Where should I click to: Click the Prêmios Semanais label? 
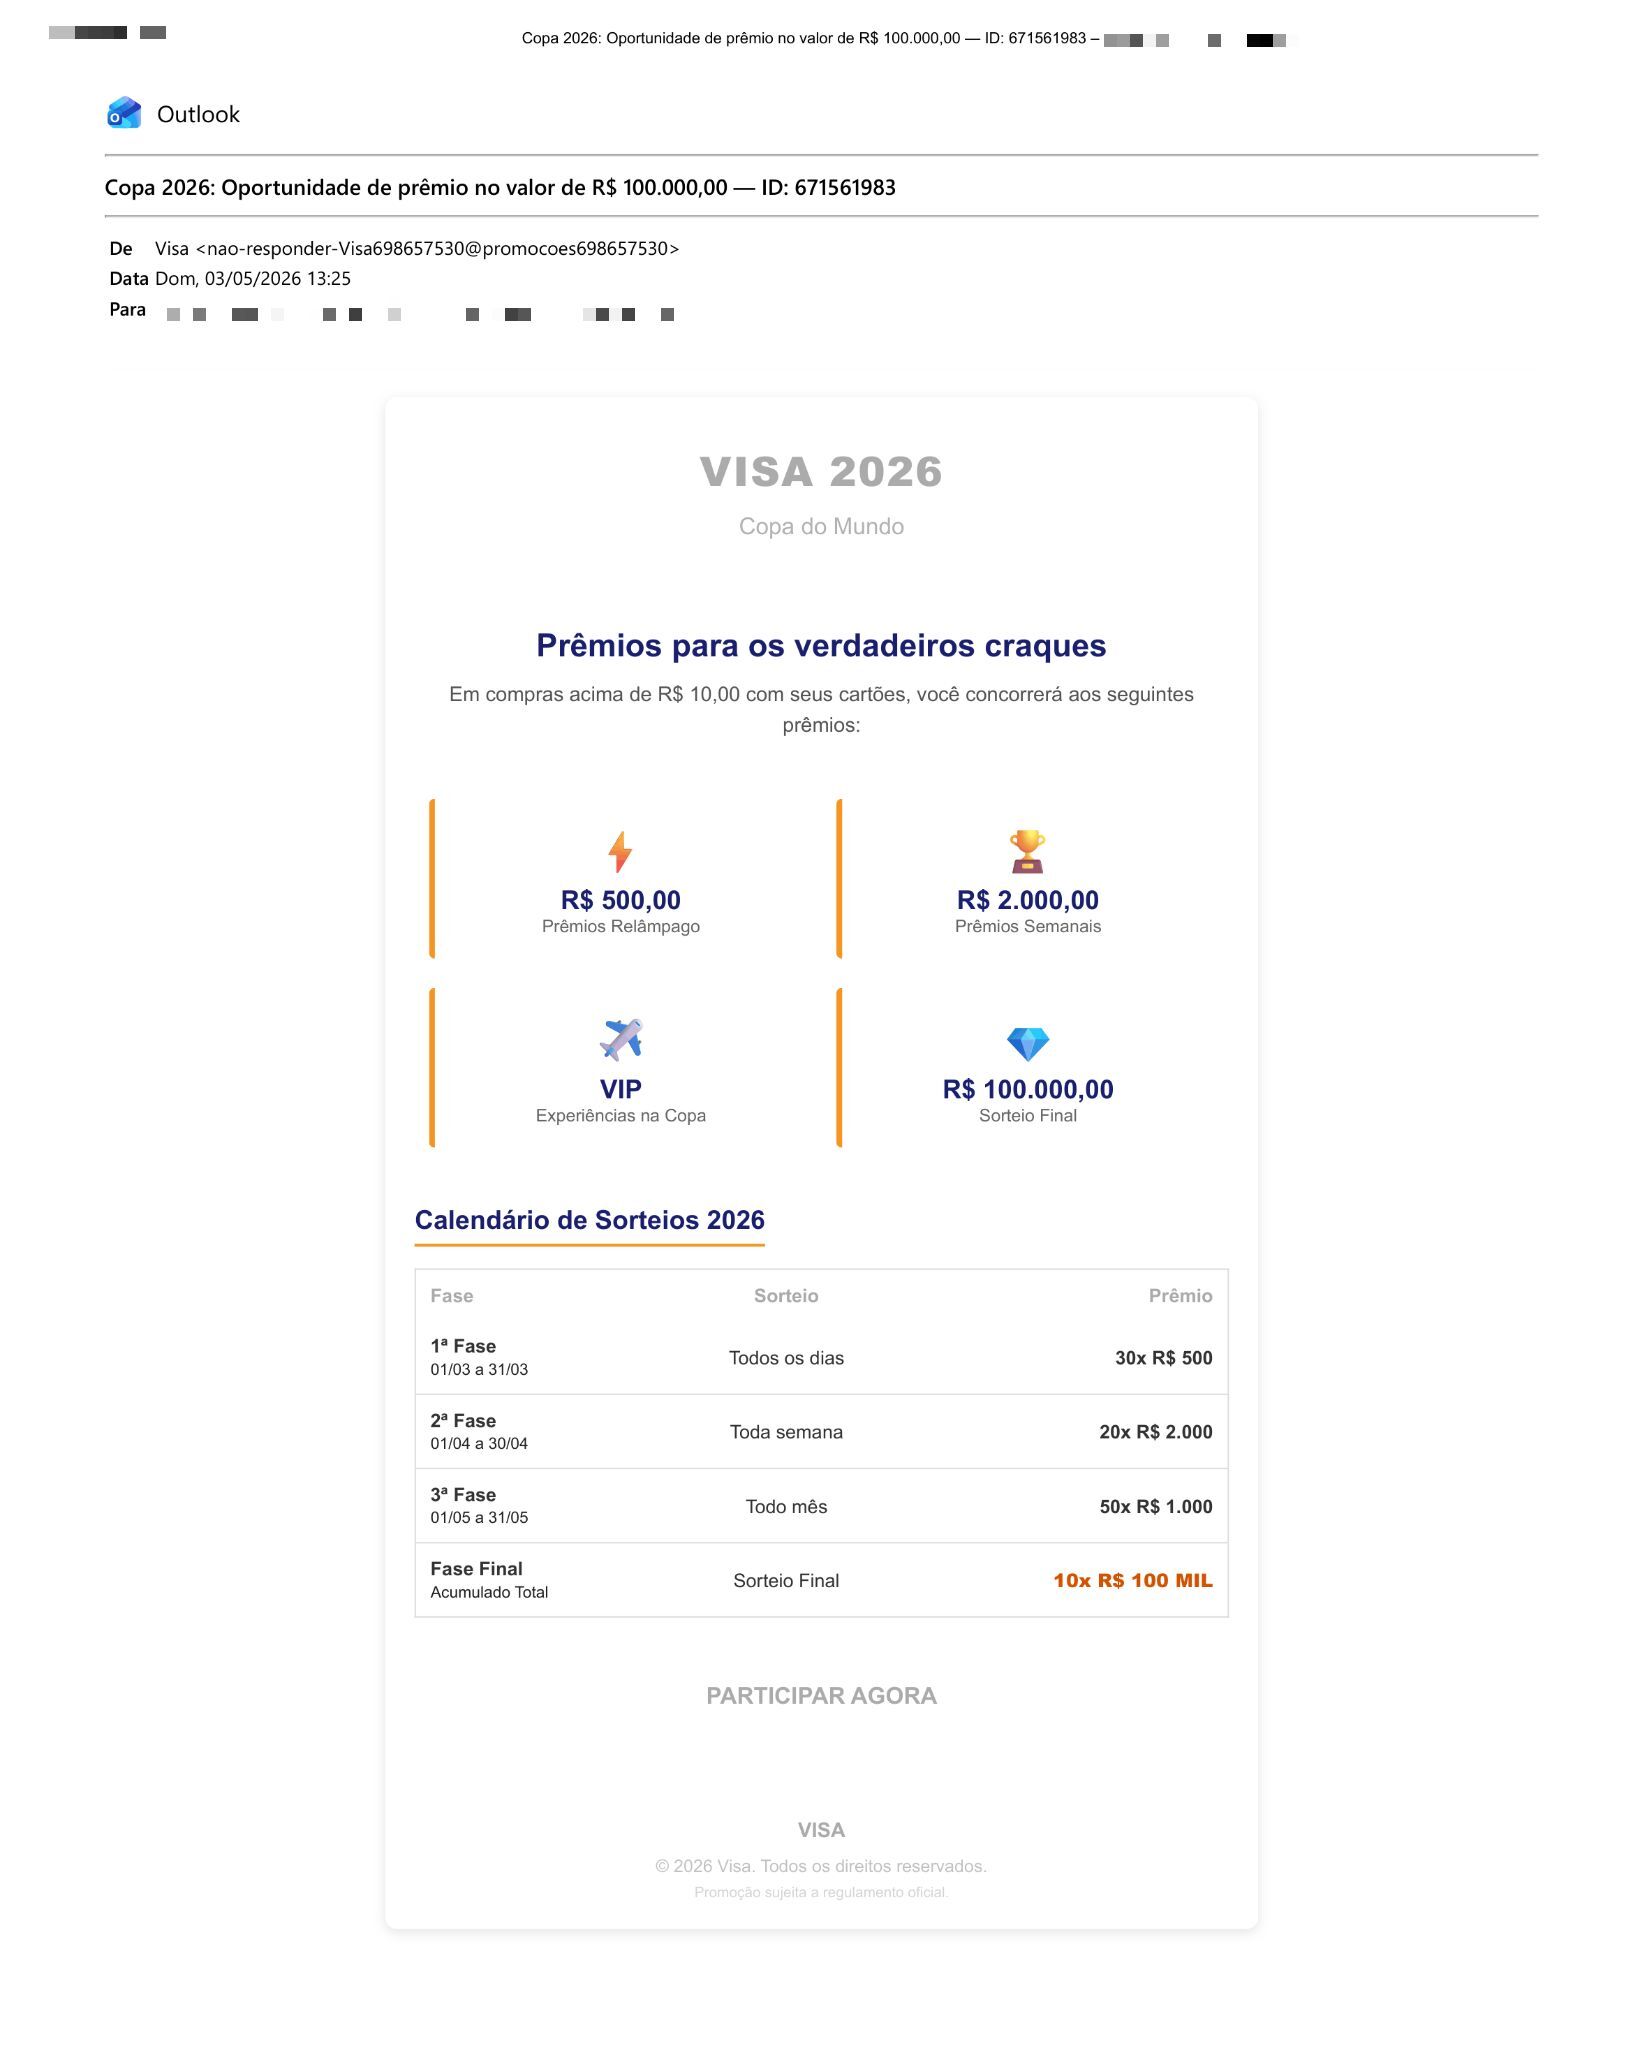1028,926
